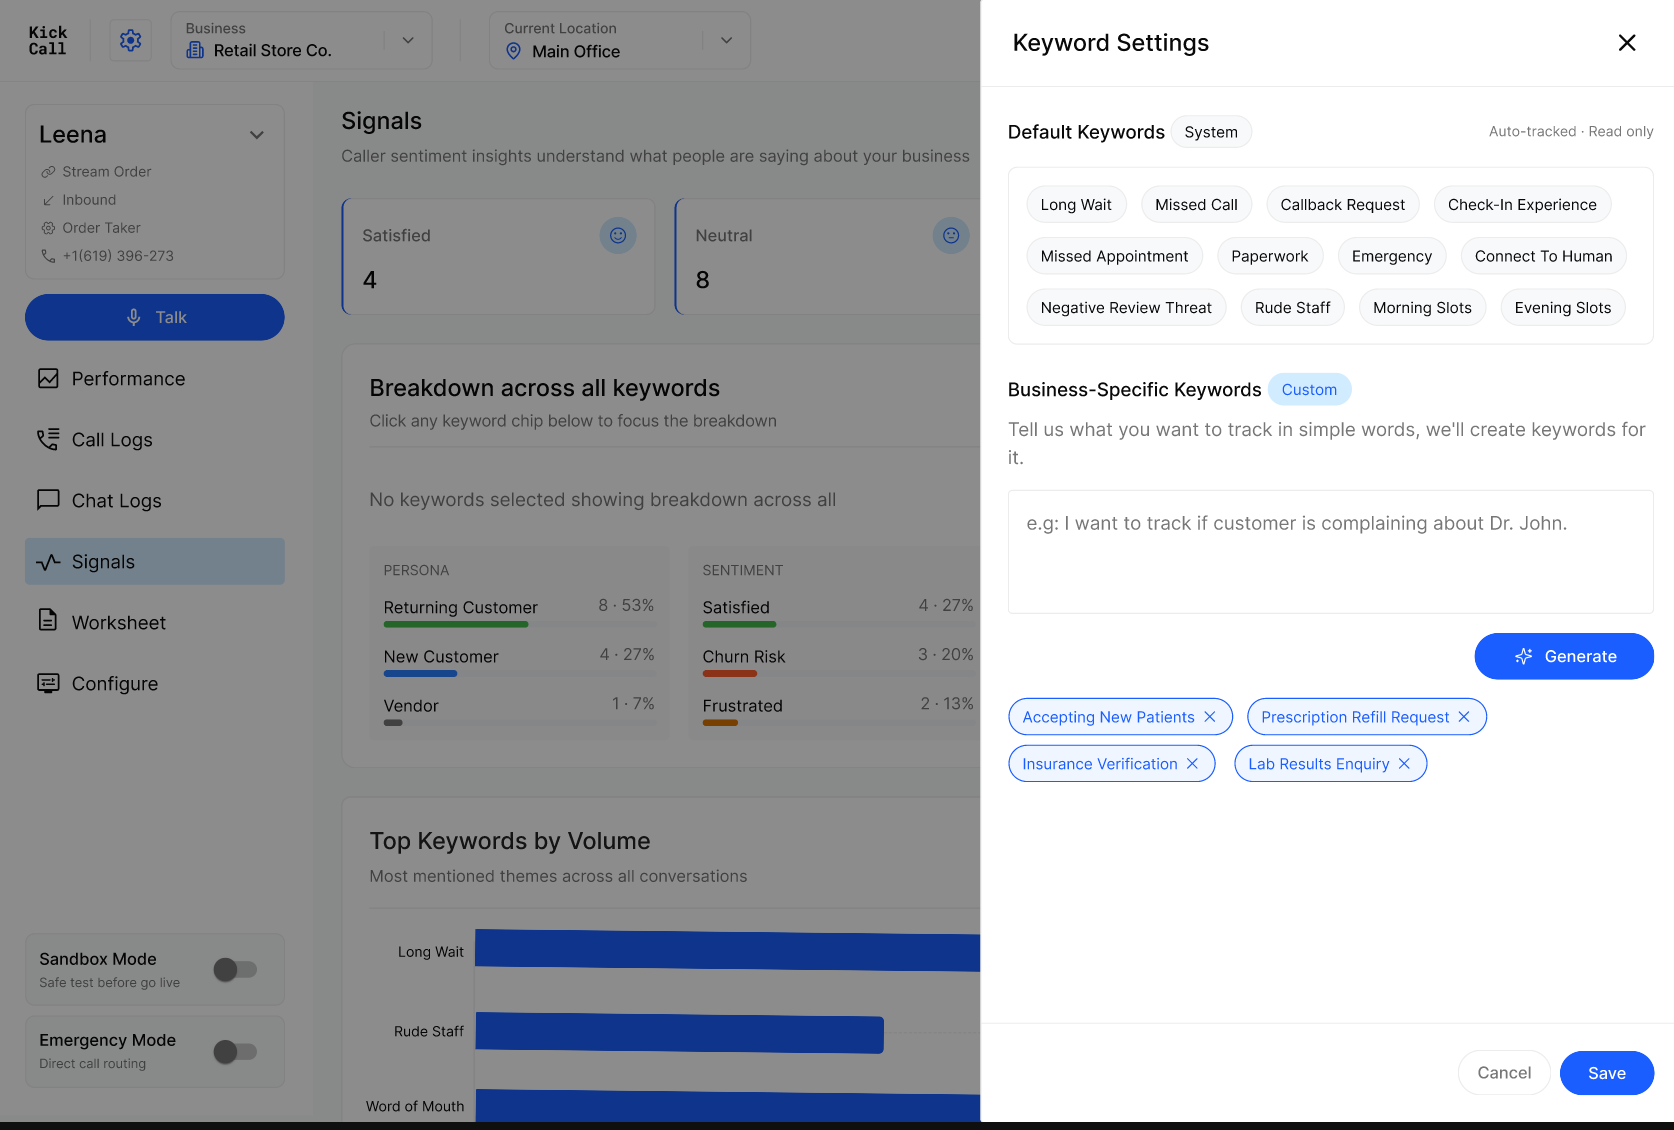The width and height of the screenshot is (1674, 1130).
Task: Open the Call Logs page
Action: (155, 440)
